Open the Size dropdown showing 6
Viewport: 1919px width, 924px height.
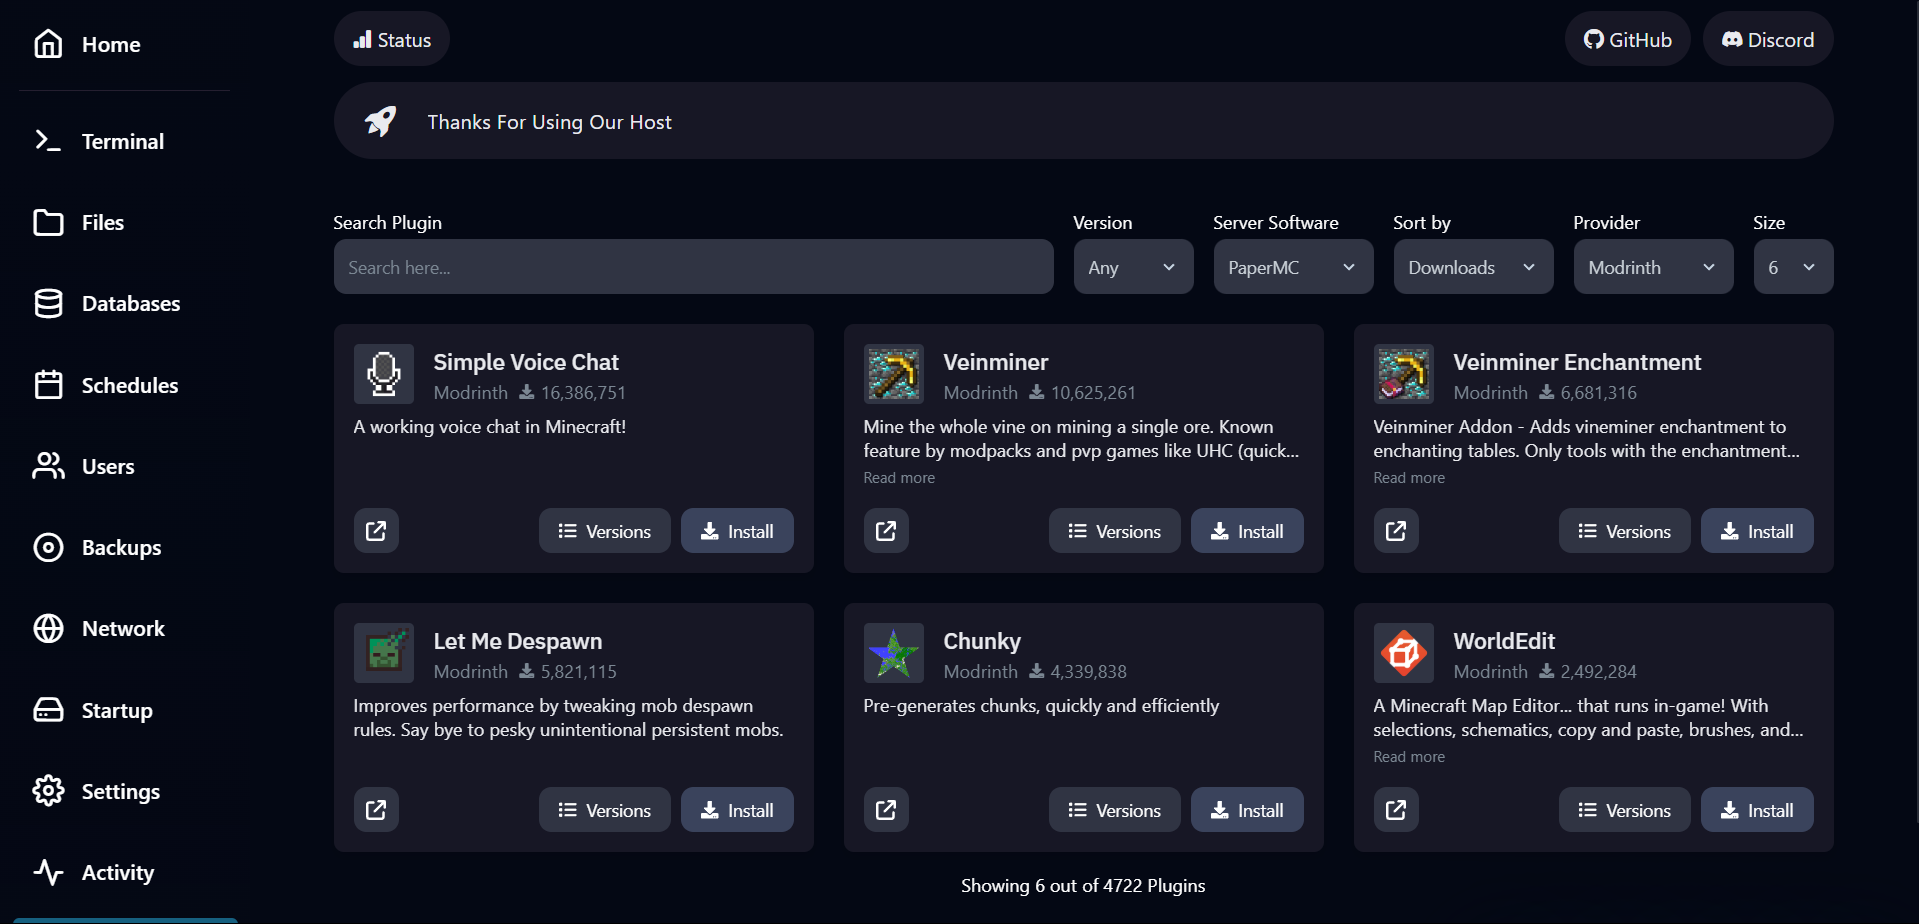click(1793, 267)
